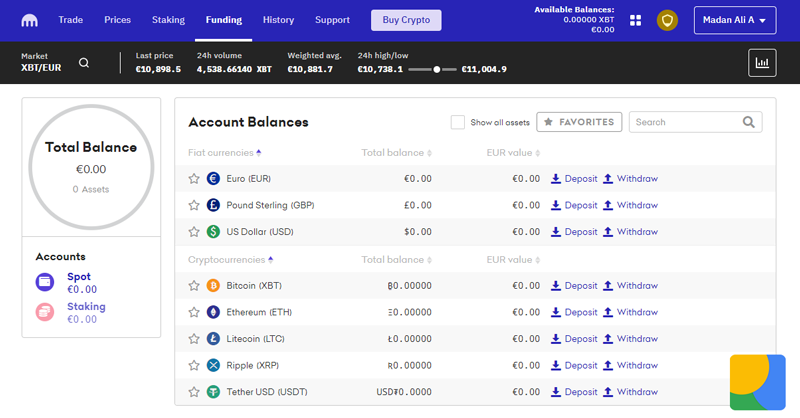Sort crypto table by Total balance

pyautogui.click(x=396, y=260)
